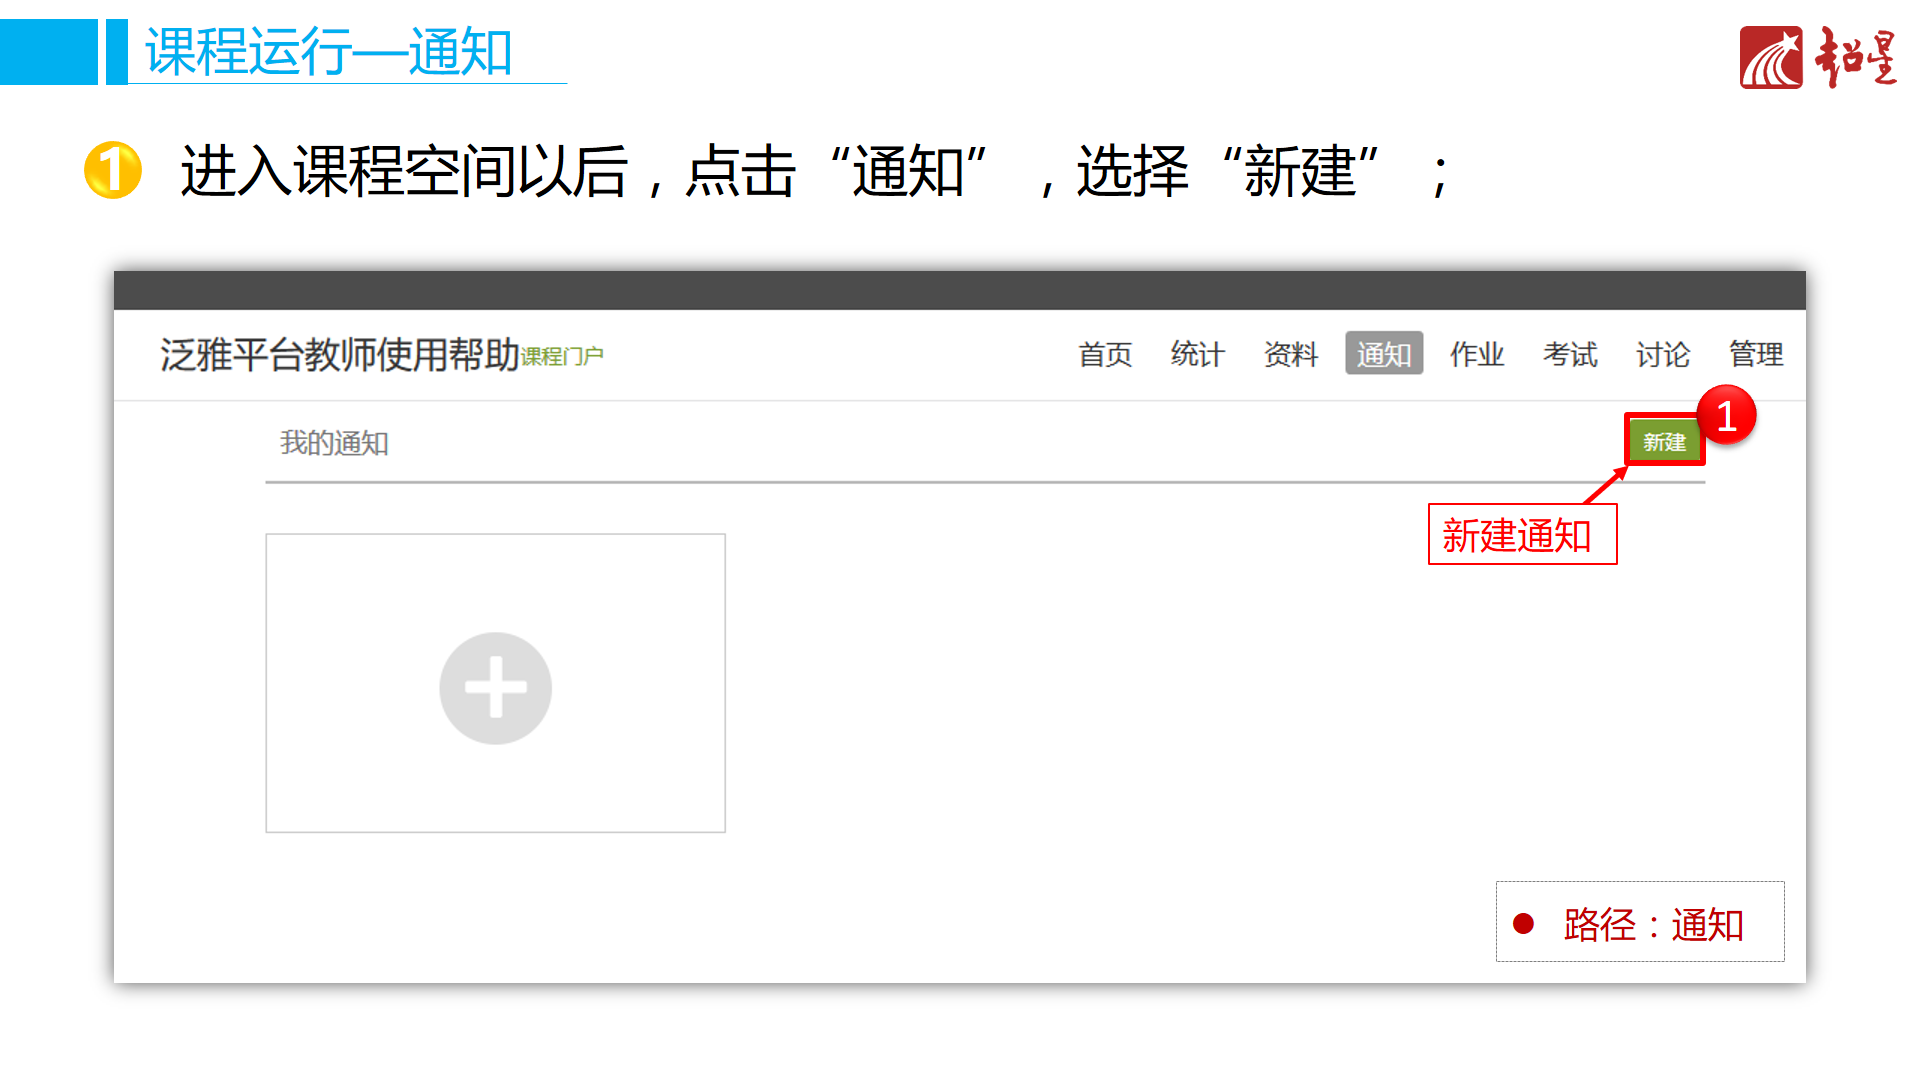1920x1080 pixels.
Task: Go to the 作业 tab
Action: 1476,354
